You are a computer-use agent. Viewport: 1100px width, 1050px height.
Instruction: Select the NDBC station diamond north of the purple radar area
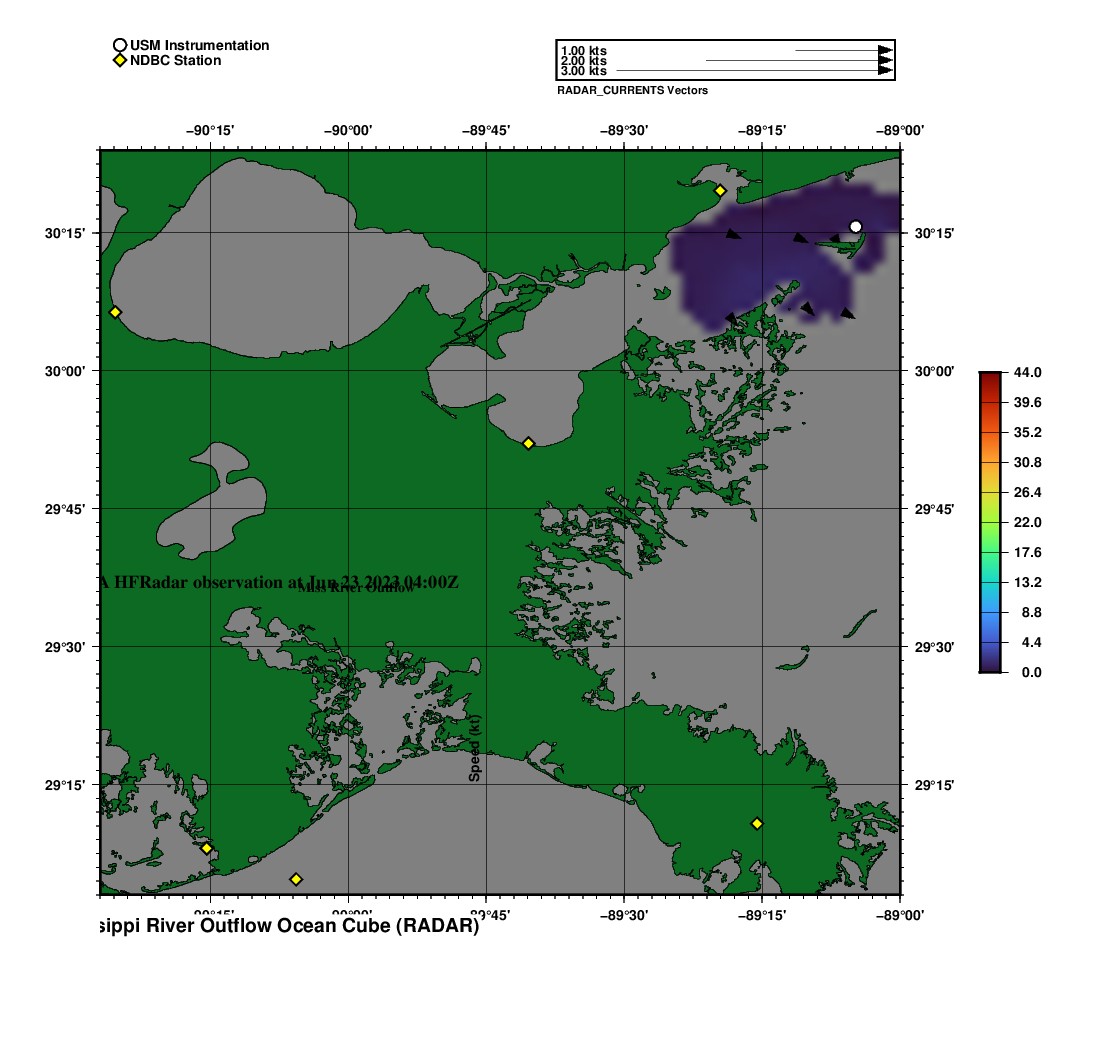720,190
